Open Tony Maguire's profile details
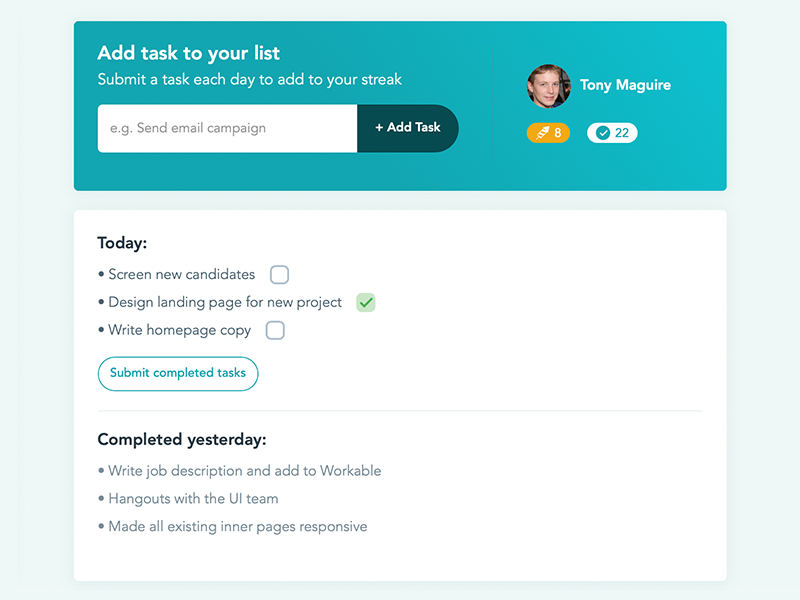800x600 pixels. 625,85
